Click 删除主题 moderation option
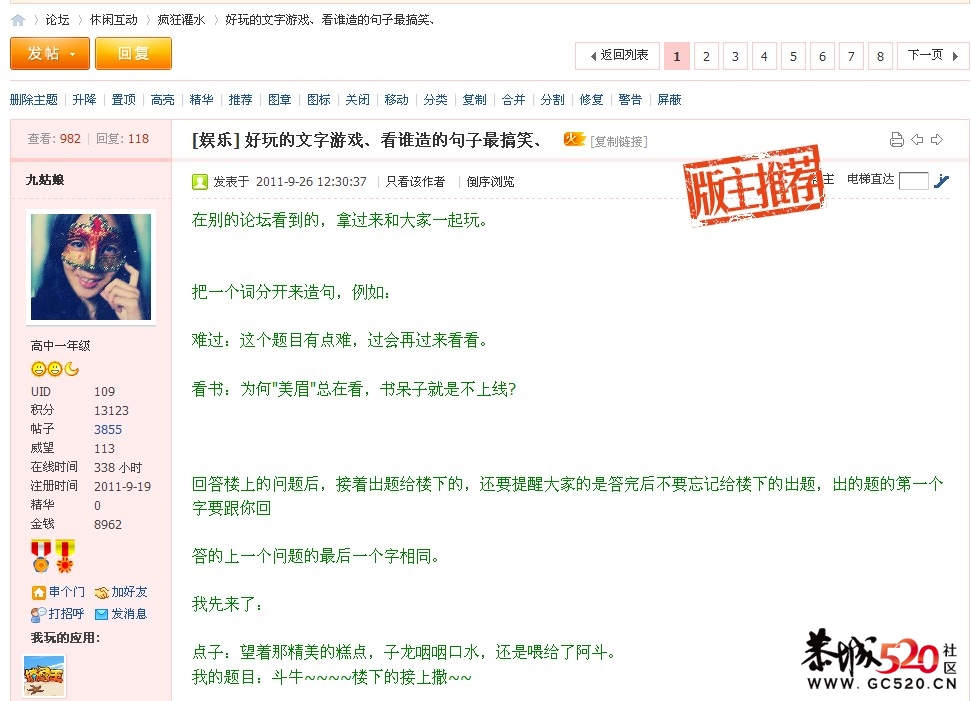971x701 pixels. click(34, 100)
